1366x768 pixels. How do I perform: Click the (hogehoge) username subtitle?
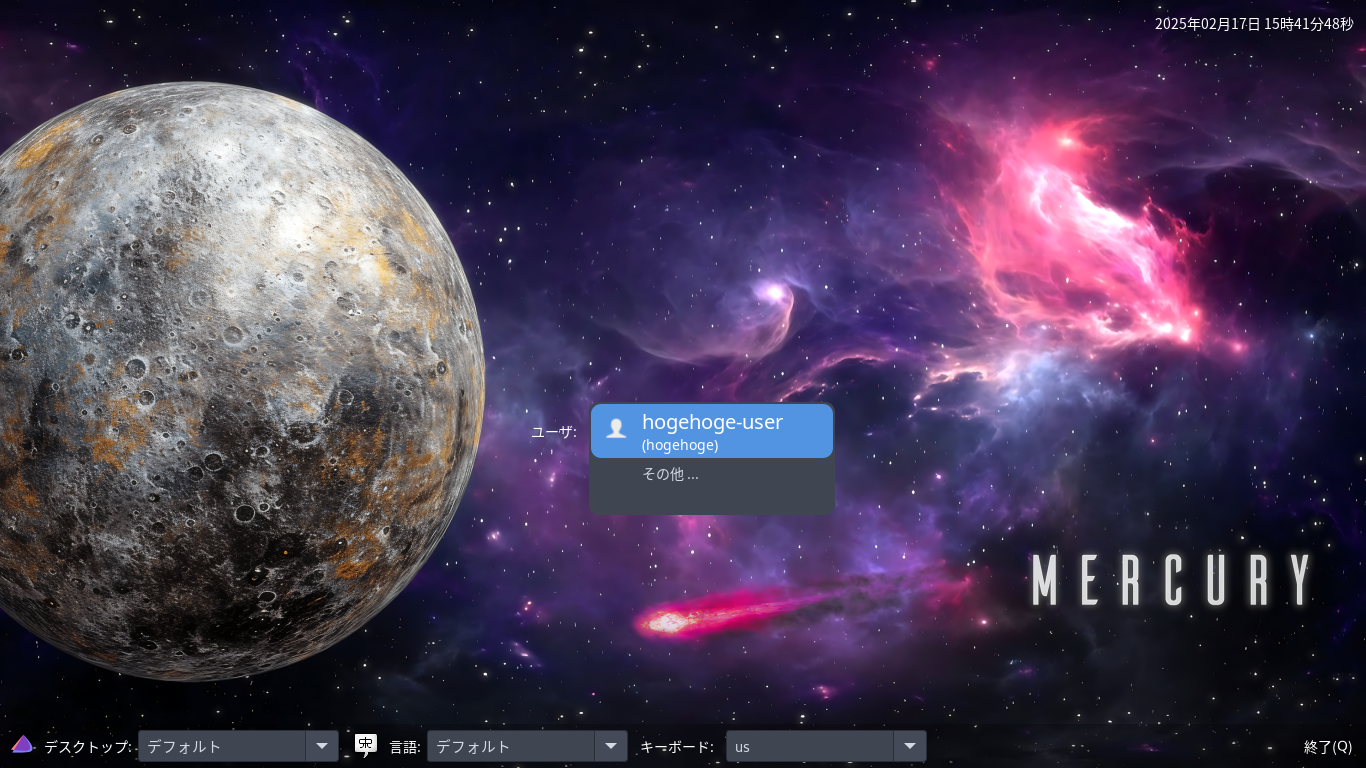[680, 445]
